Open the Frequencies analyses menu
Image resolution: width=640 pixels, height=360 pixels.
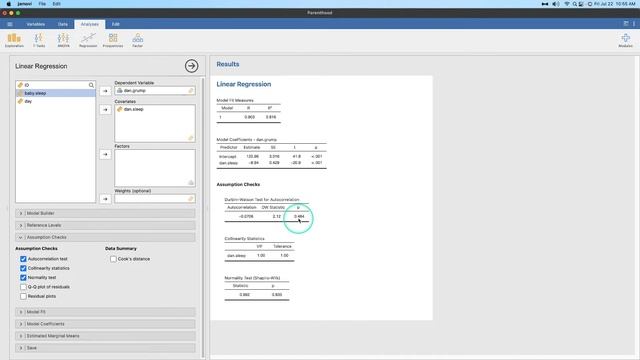pos(113,40)
